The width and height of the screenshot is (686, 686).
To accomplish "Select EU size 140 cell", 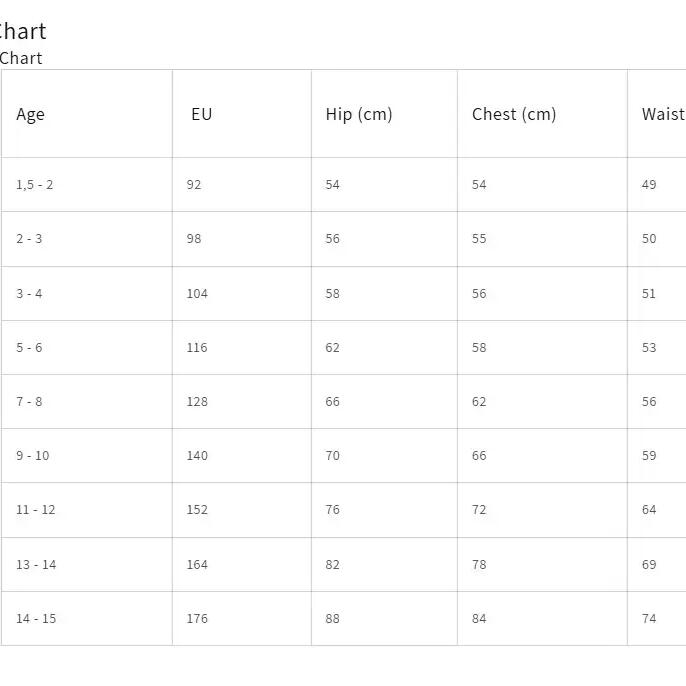I will click(242, 456).
